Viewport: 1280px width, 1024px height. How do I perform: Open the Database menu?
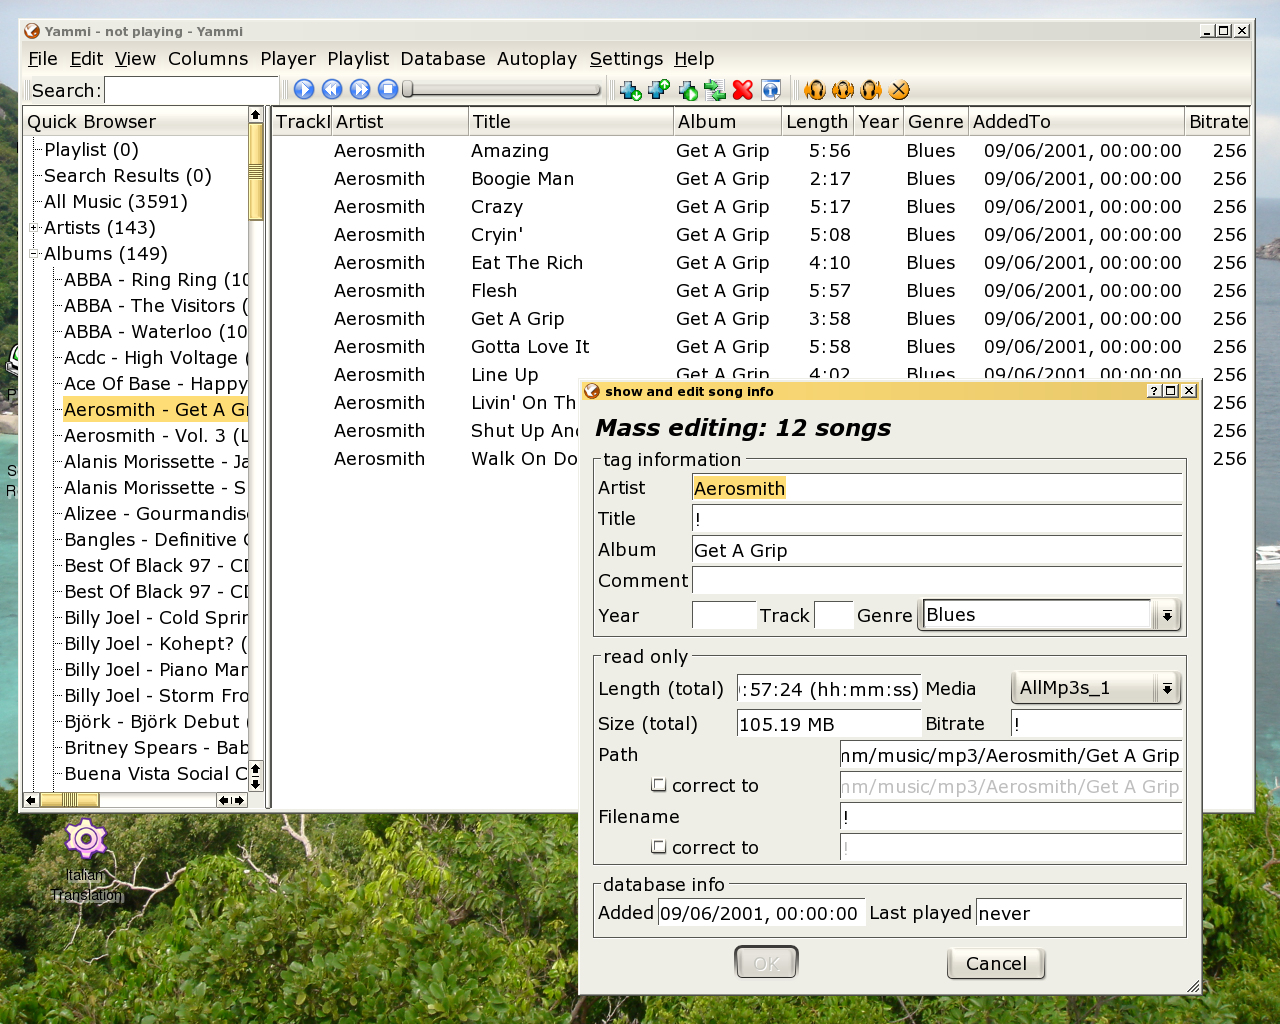tap(443, 59)
